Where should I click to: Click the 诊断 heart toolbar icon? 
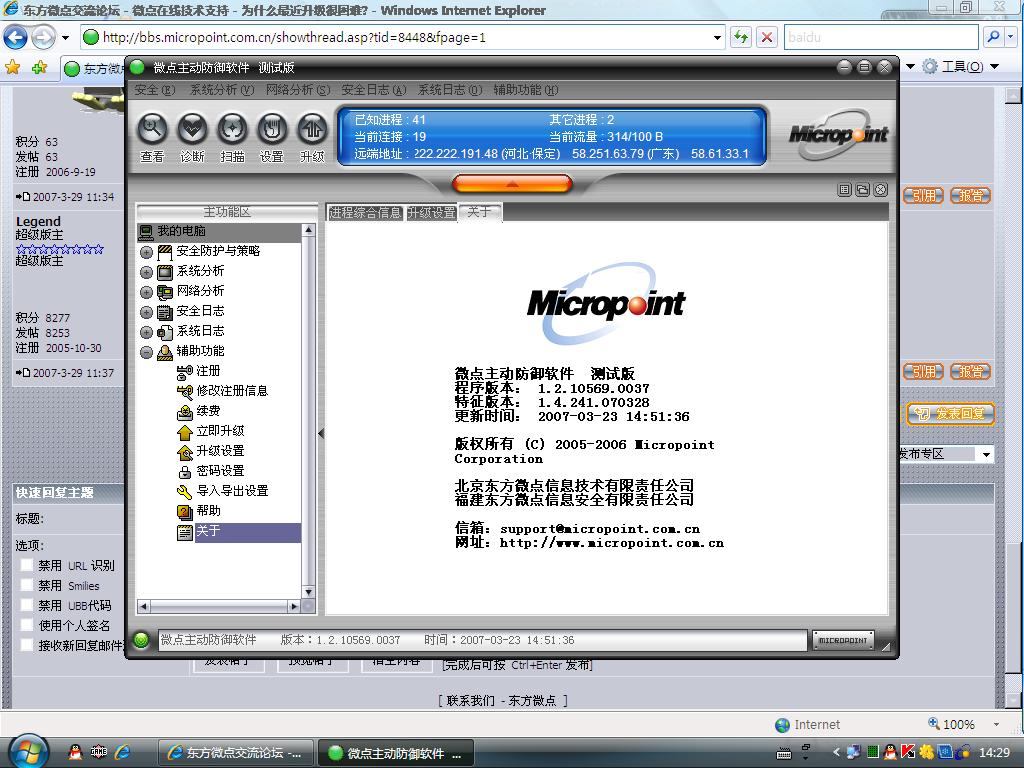[x=192, y=129]
